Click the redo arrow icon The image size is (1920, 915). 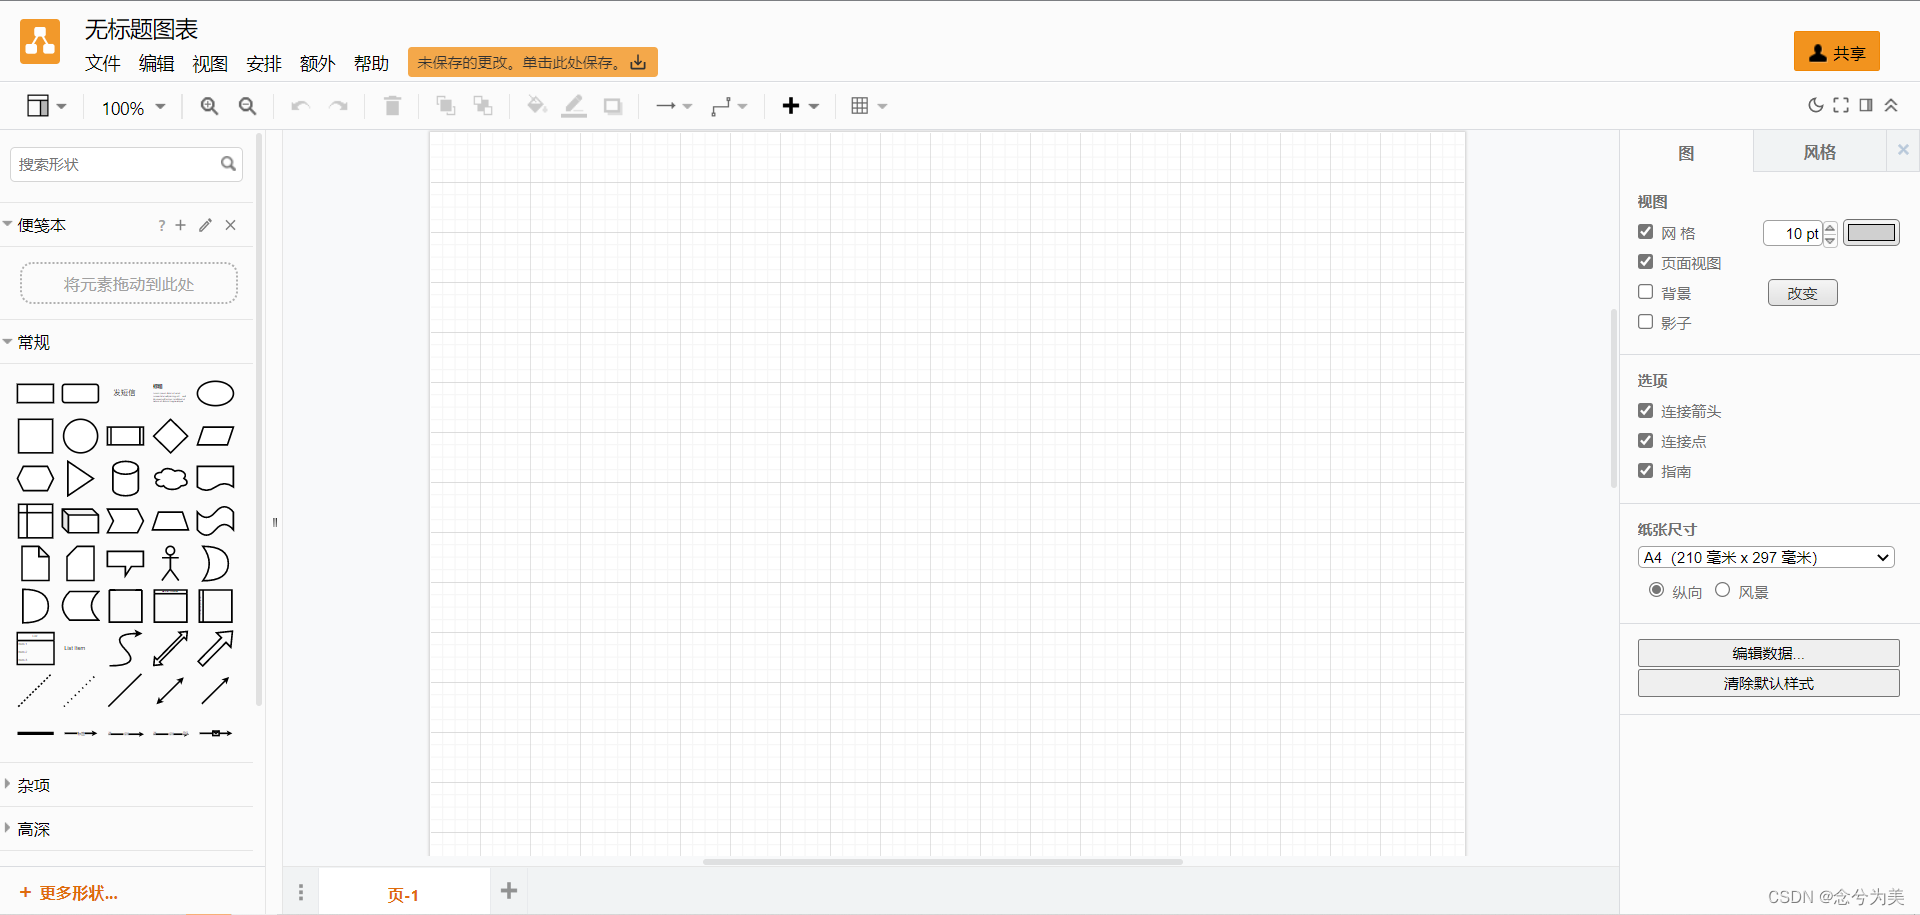click(338, 106)
